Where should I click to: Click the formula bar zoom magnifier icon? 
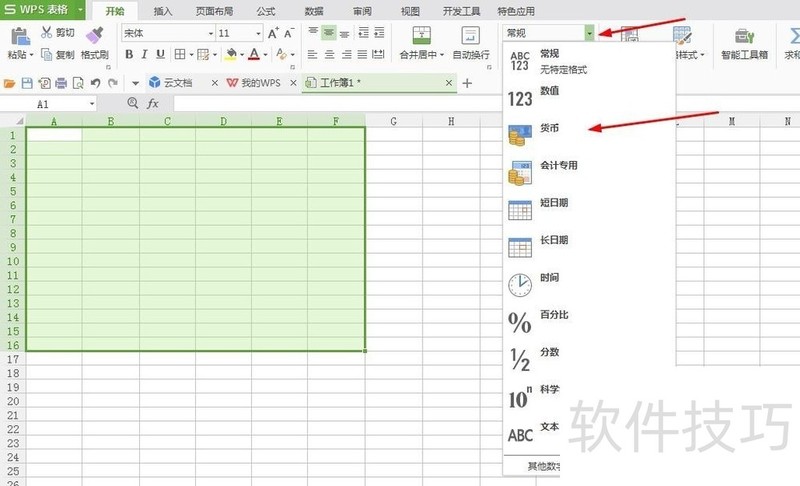pyautogui.click(x=133, y=103)
